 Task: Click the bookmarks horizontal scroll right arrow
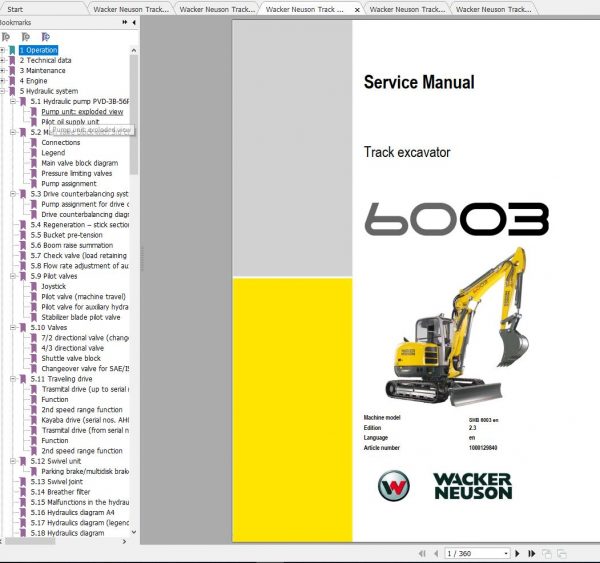tap(124, 542)
